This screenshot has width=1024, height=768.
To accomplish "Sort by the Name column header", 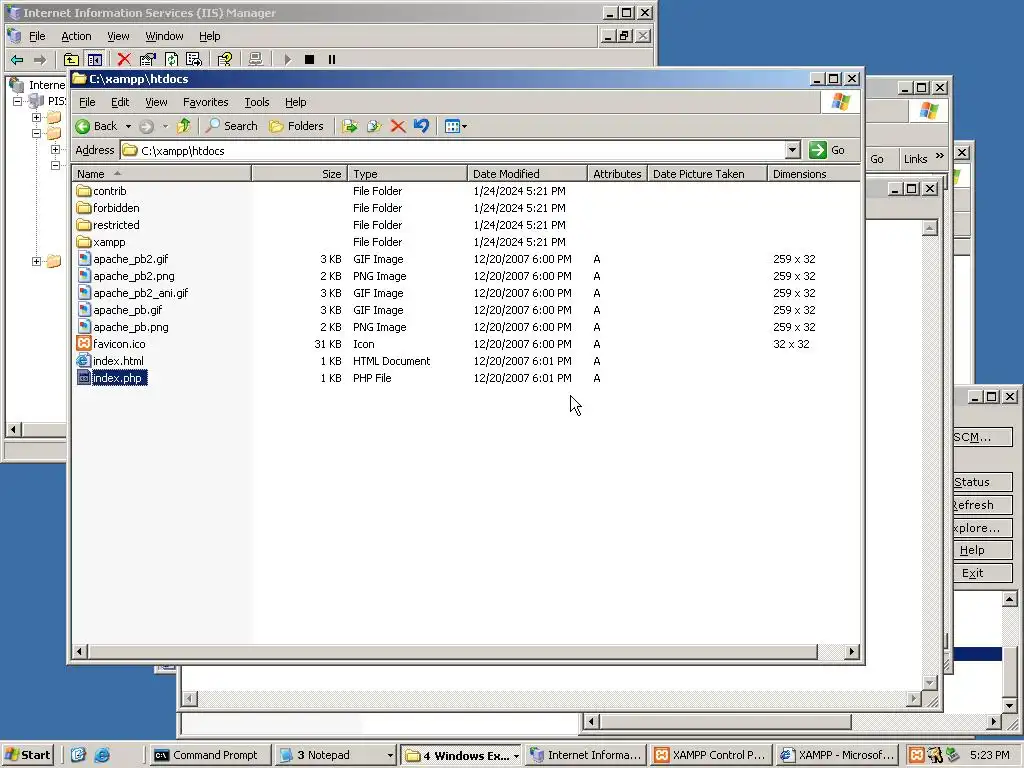I will pos(161,174).
